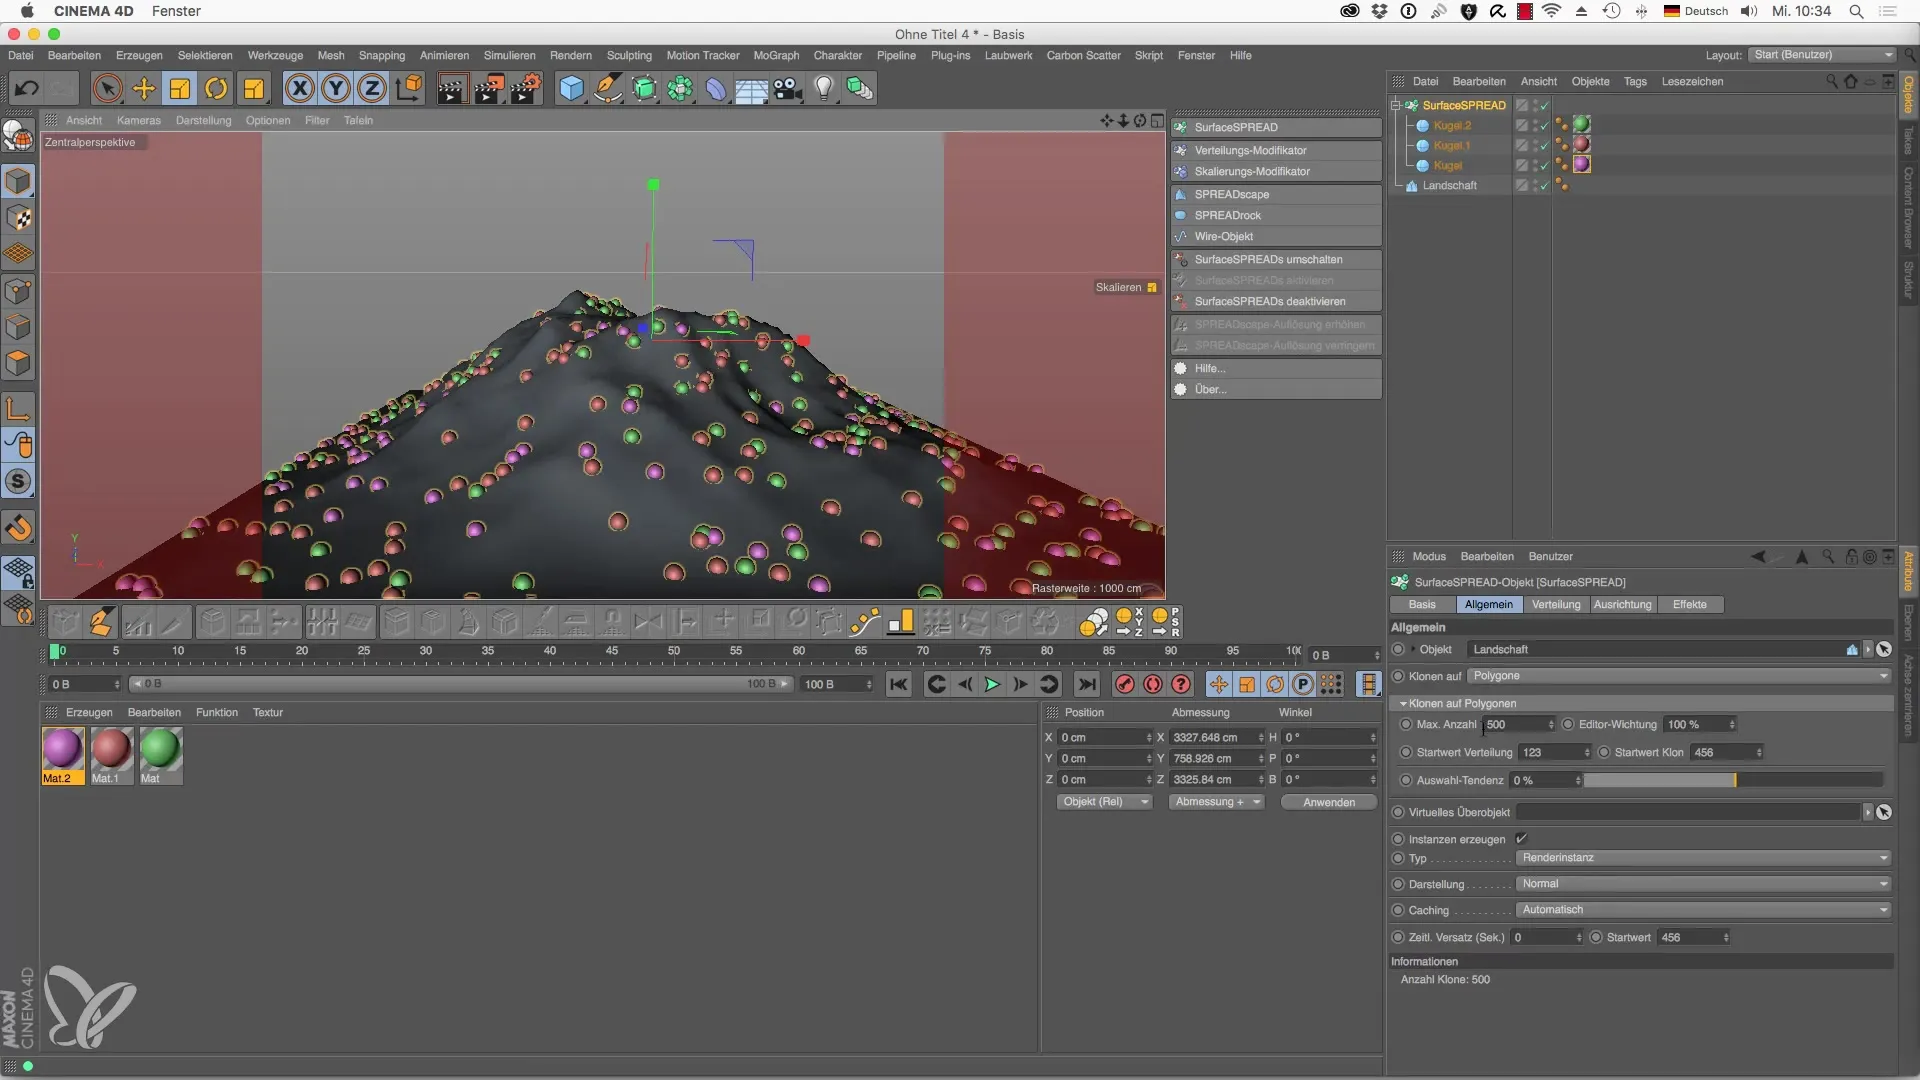Viewport: 1920px width, 1080px height.
Task: Add a cube primitive object
Action: pos(571,88)
